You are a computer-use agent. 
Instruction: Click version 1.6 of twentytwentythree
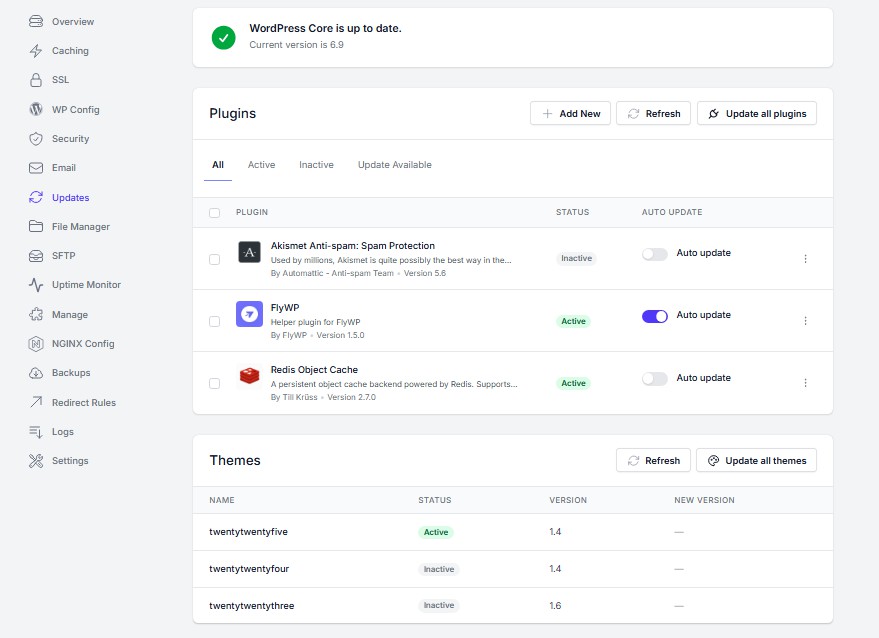point(555,605)
